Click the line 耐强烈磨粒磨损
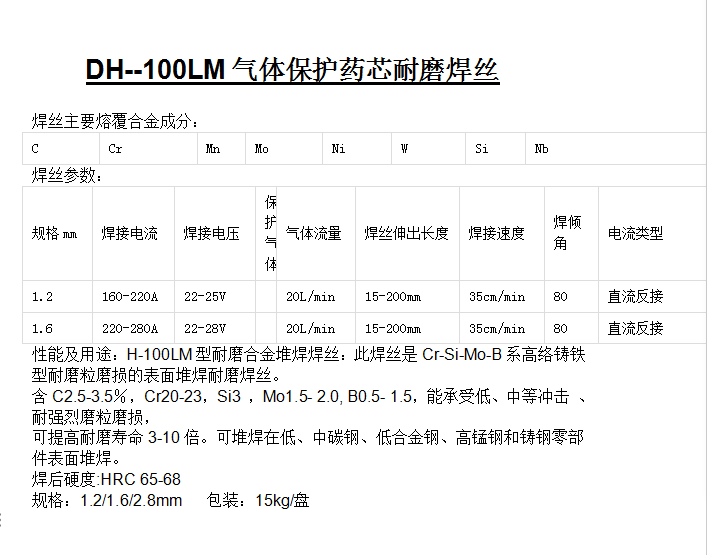 pyautogui.click(x=91, y=417)
